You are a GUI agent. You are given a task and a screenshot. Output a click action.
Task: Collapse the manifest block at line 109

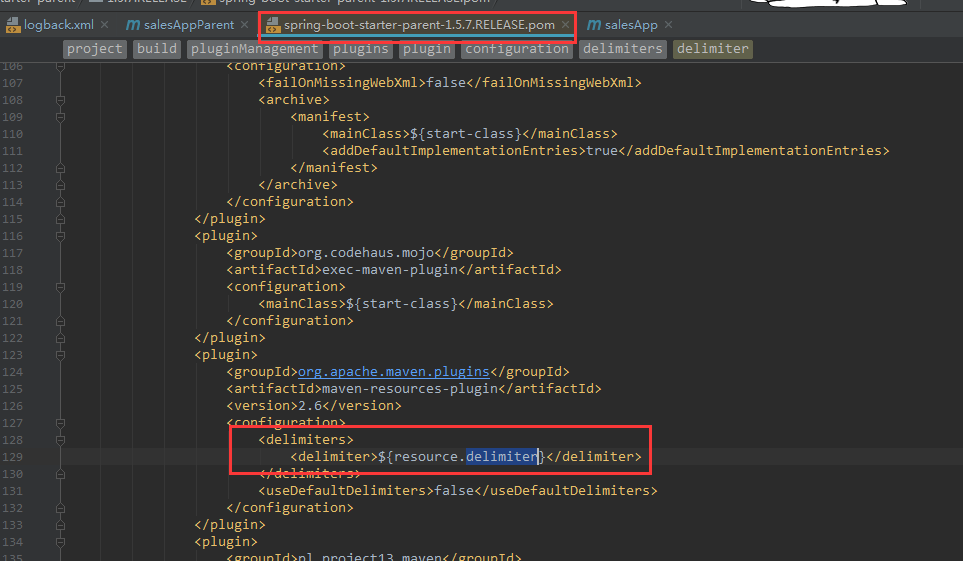(x=60, y=117)
